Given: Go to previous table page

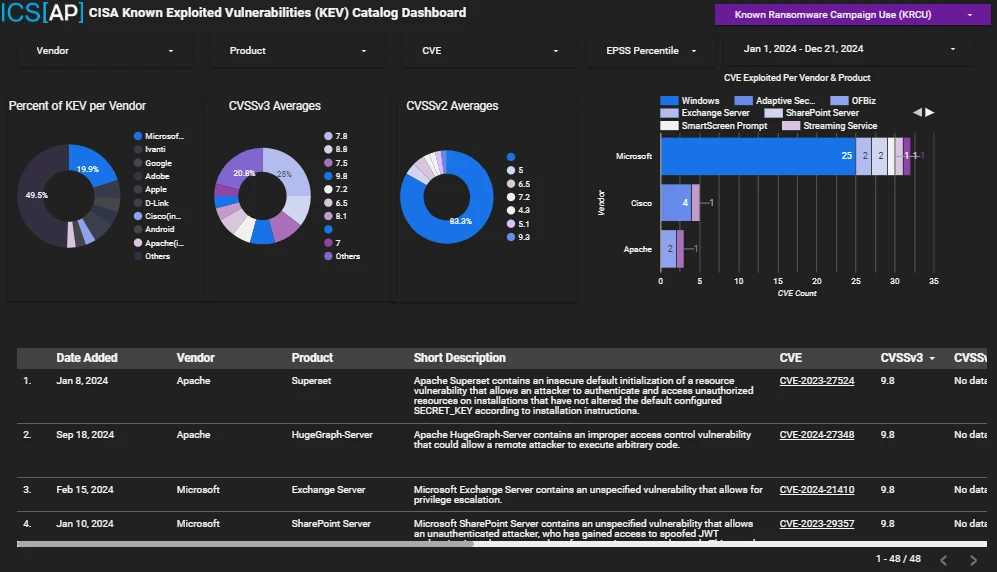Looking at the screenshot, I should click(x=943, y=559).
